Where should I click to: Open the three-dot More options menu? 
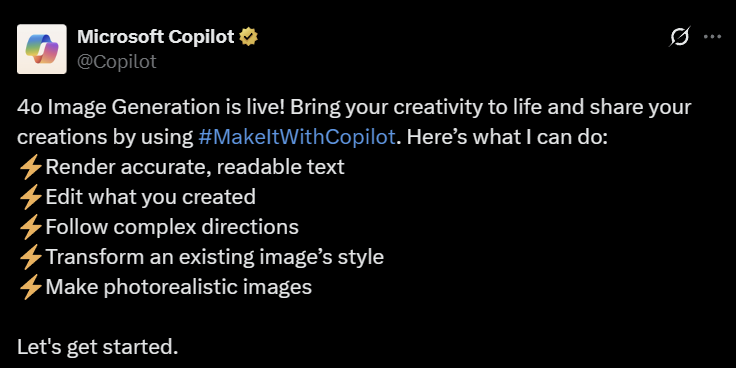[x=712, y=37]
